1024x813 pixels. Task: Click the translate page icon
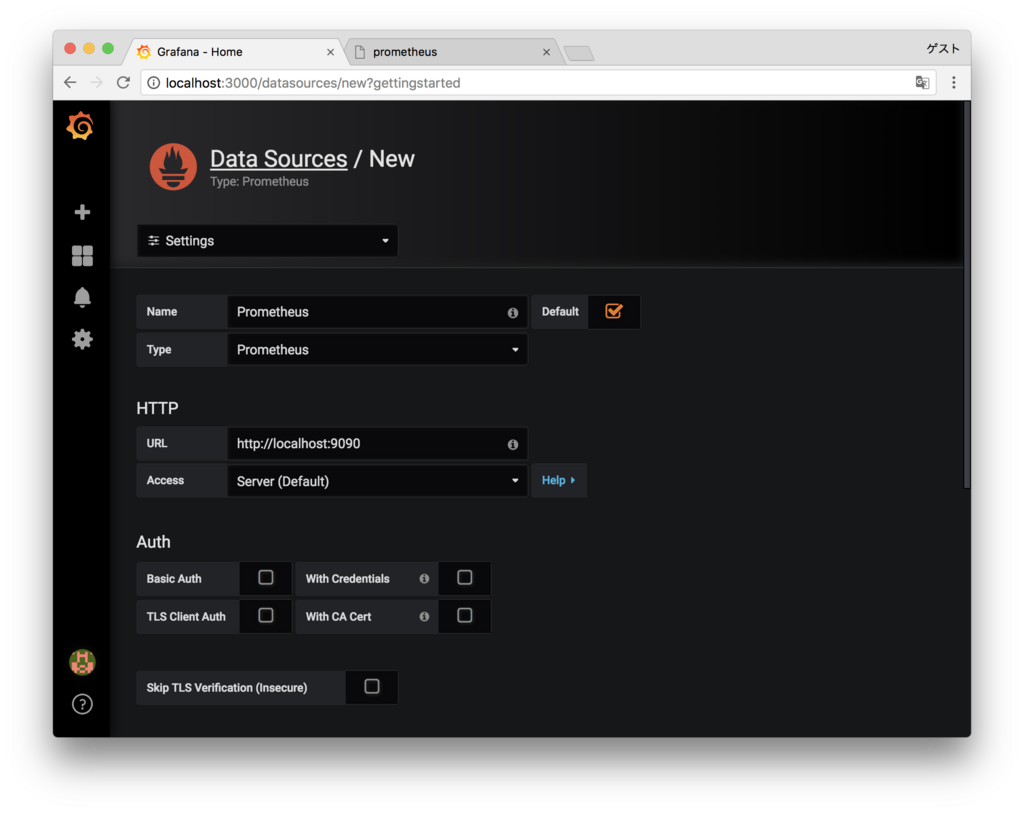pyautogui.click(x=922, y=82)
